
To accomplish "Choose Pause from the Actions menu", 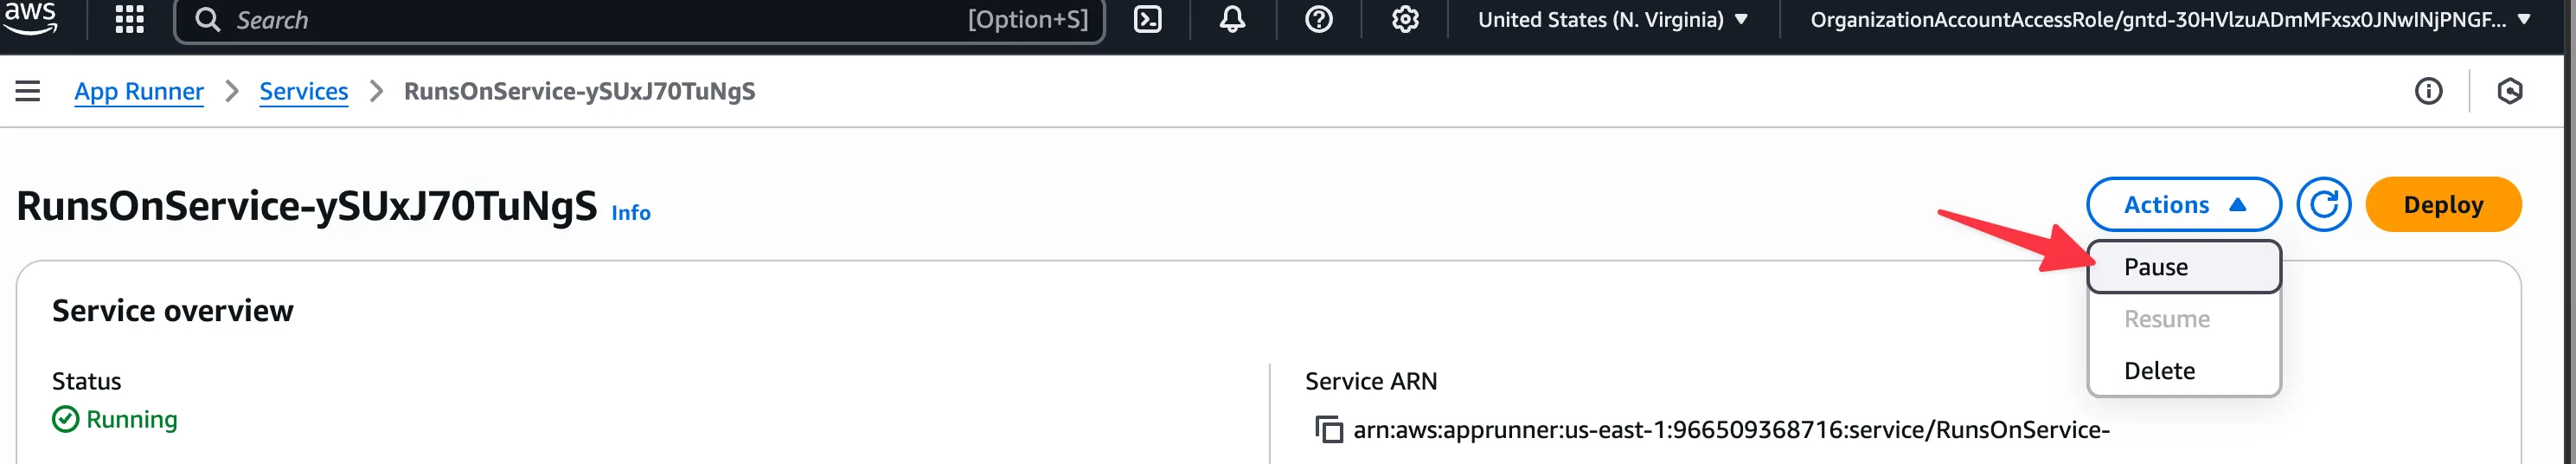I will [x=2156, y=267].
